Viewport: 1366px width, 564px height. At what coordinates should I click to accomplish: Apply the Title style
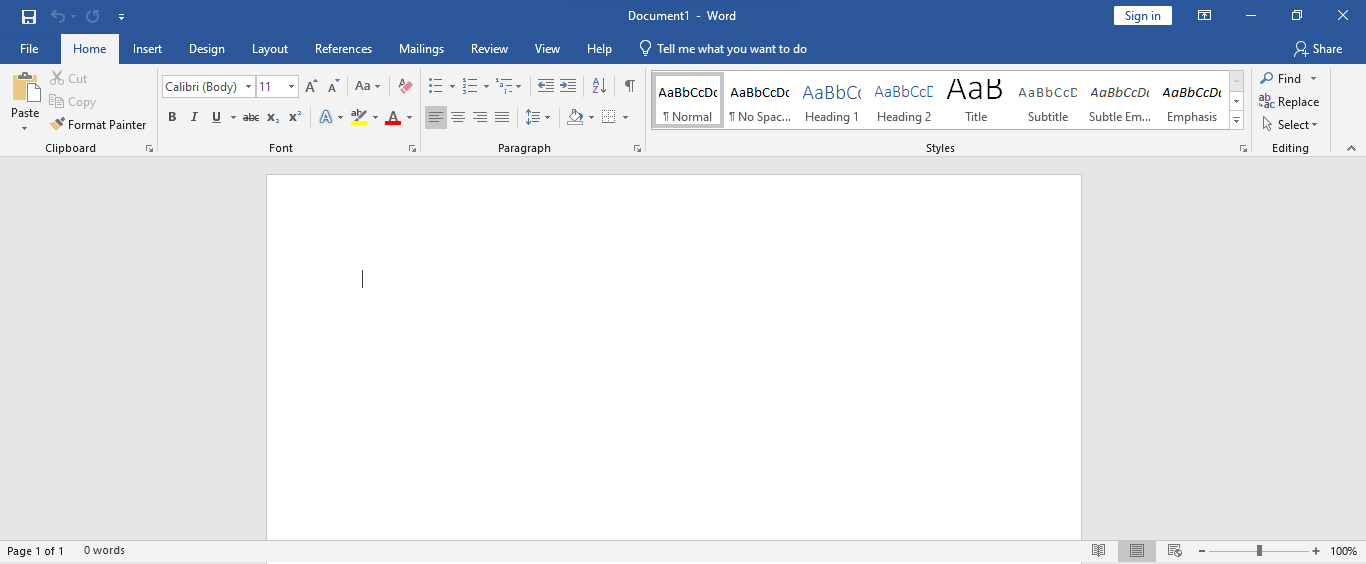point(976,100)
